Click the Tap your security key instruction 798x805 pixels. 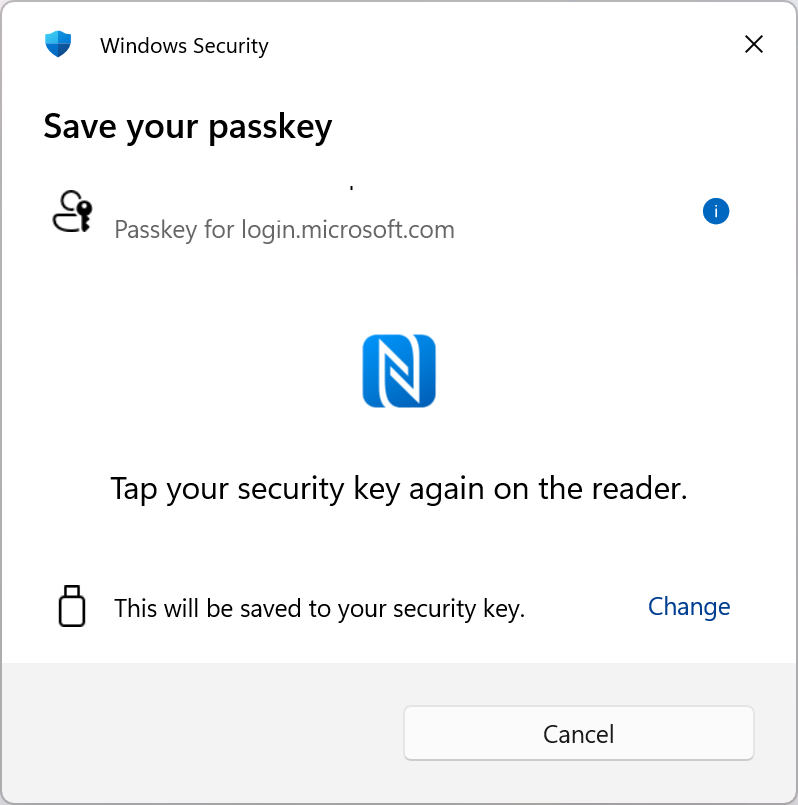399,488
